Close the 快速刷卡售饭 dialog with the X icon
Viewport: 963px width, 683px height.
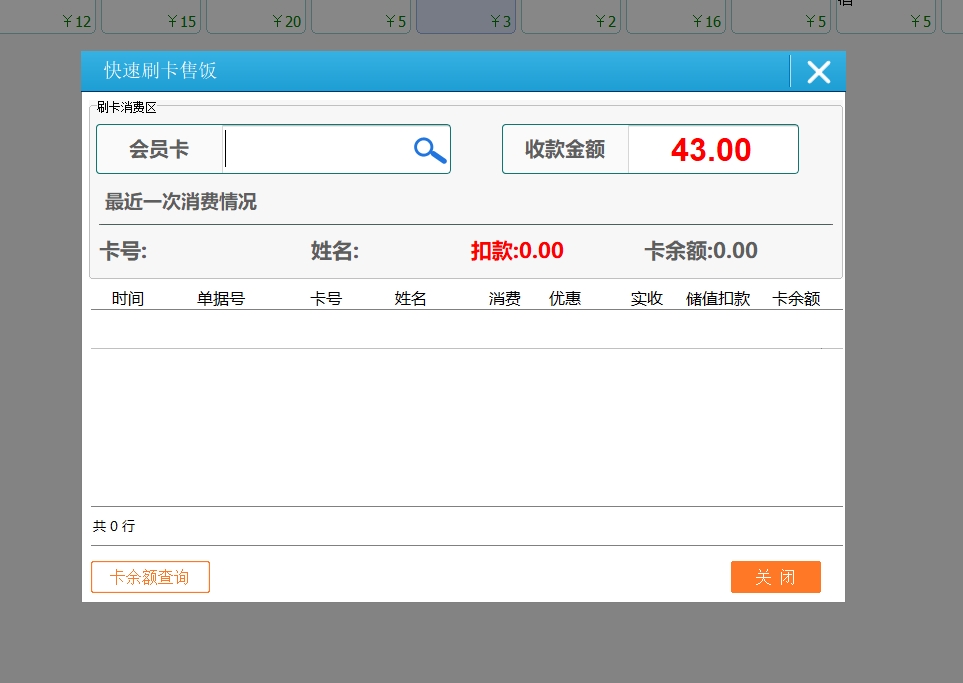[818, 72]
